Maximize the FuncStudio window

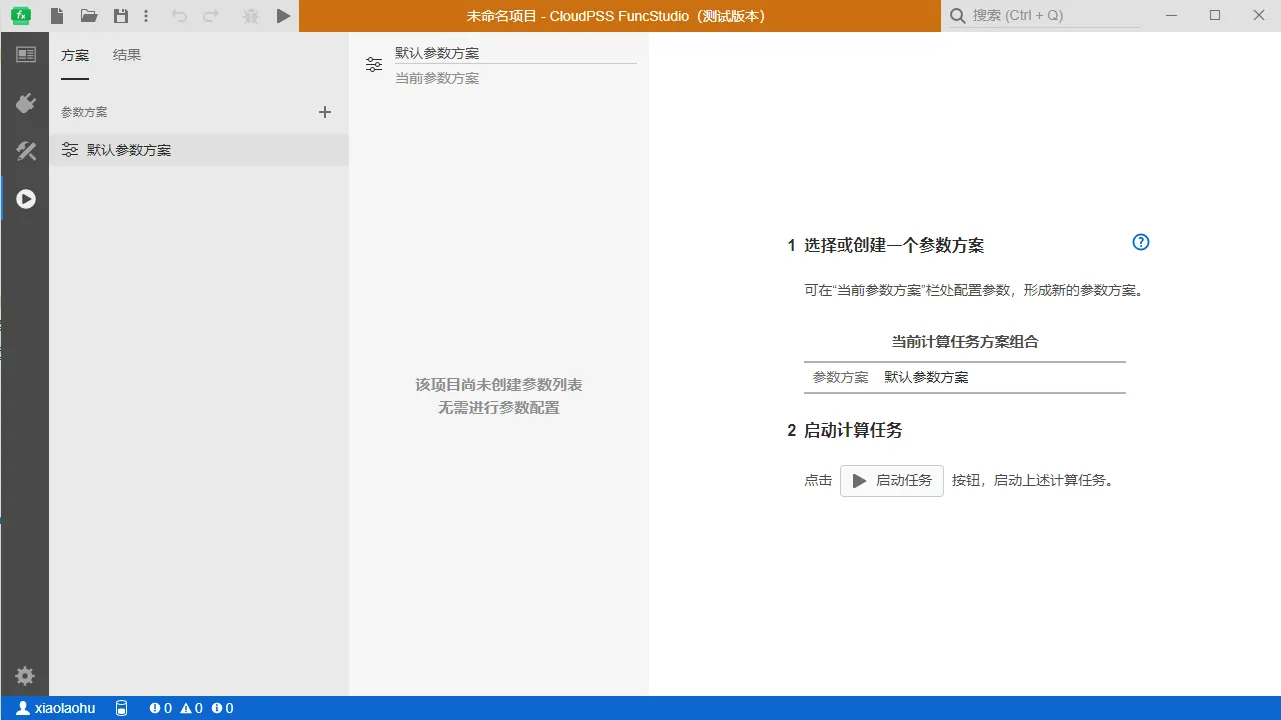pyautogui.click(x=1215, y=15)
